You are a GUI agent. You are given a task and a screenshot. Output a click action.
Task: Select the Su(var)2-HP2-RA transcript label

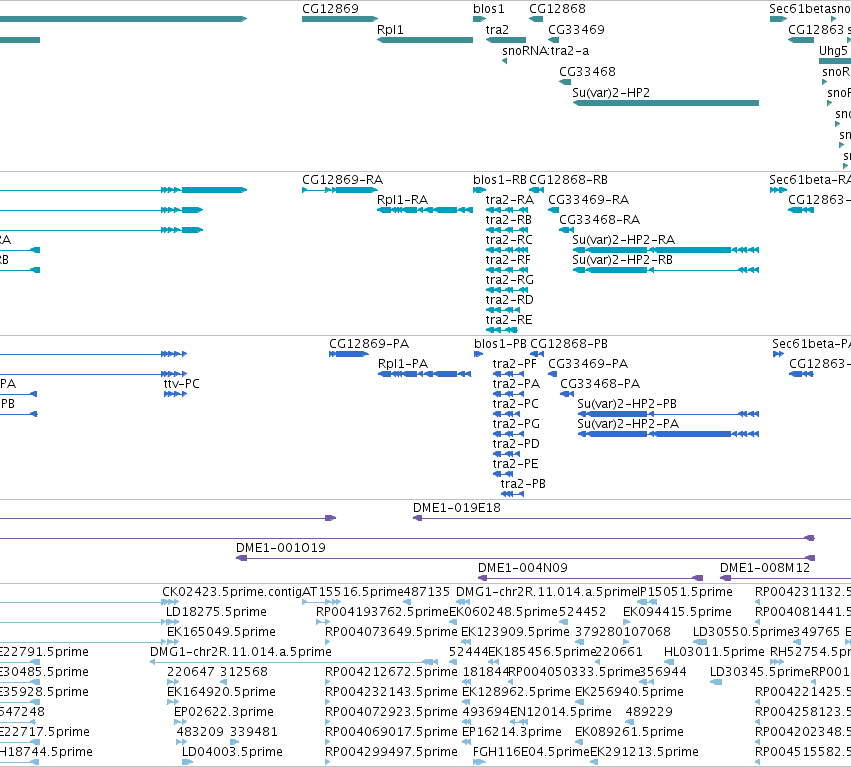point(623,240)
